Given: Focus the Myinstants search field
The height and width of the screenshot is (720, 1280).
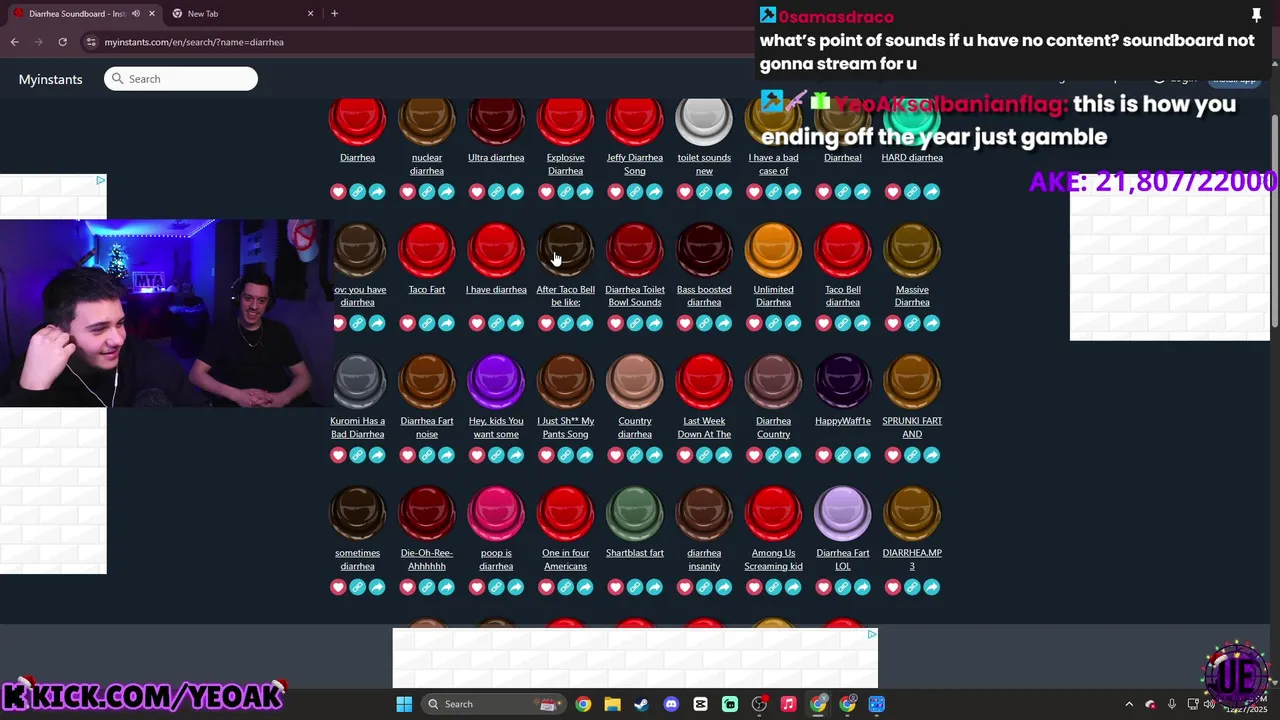Looking at the screenshot, I should (x=181, y=79).
